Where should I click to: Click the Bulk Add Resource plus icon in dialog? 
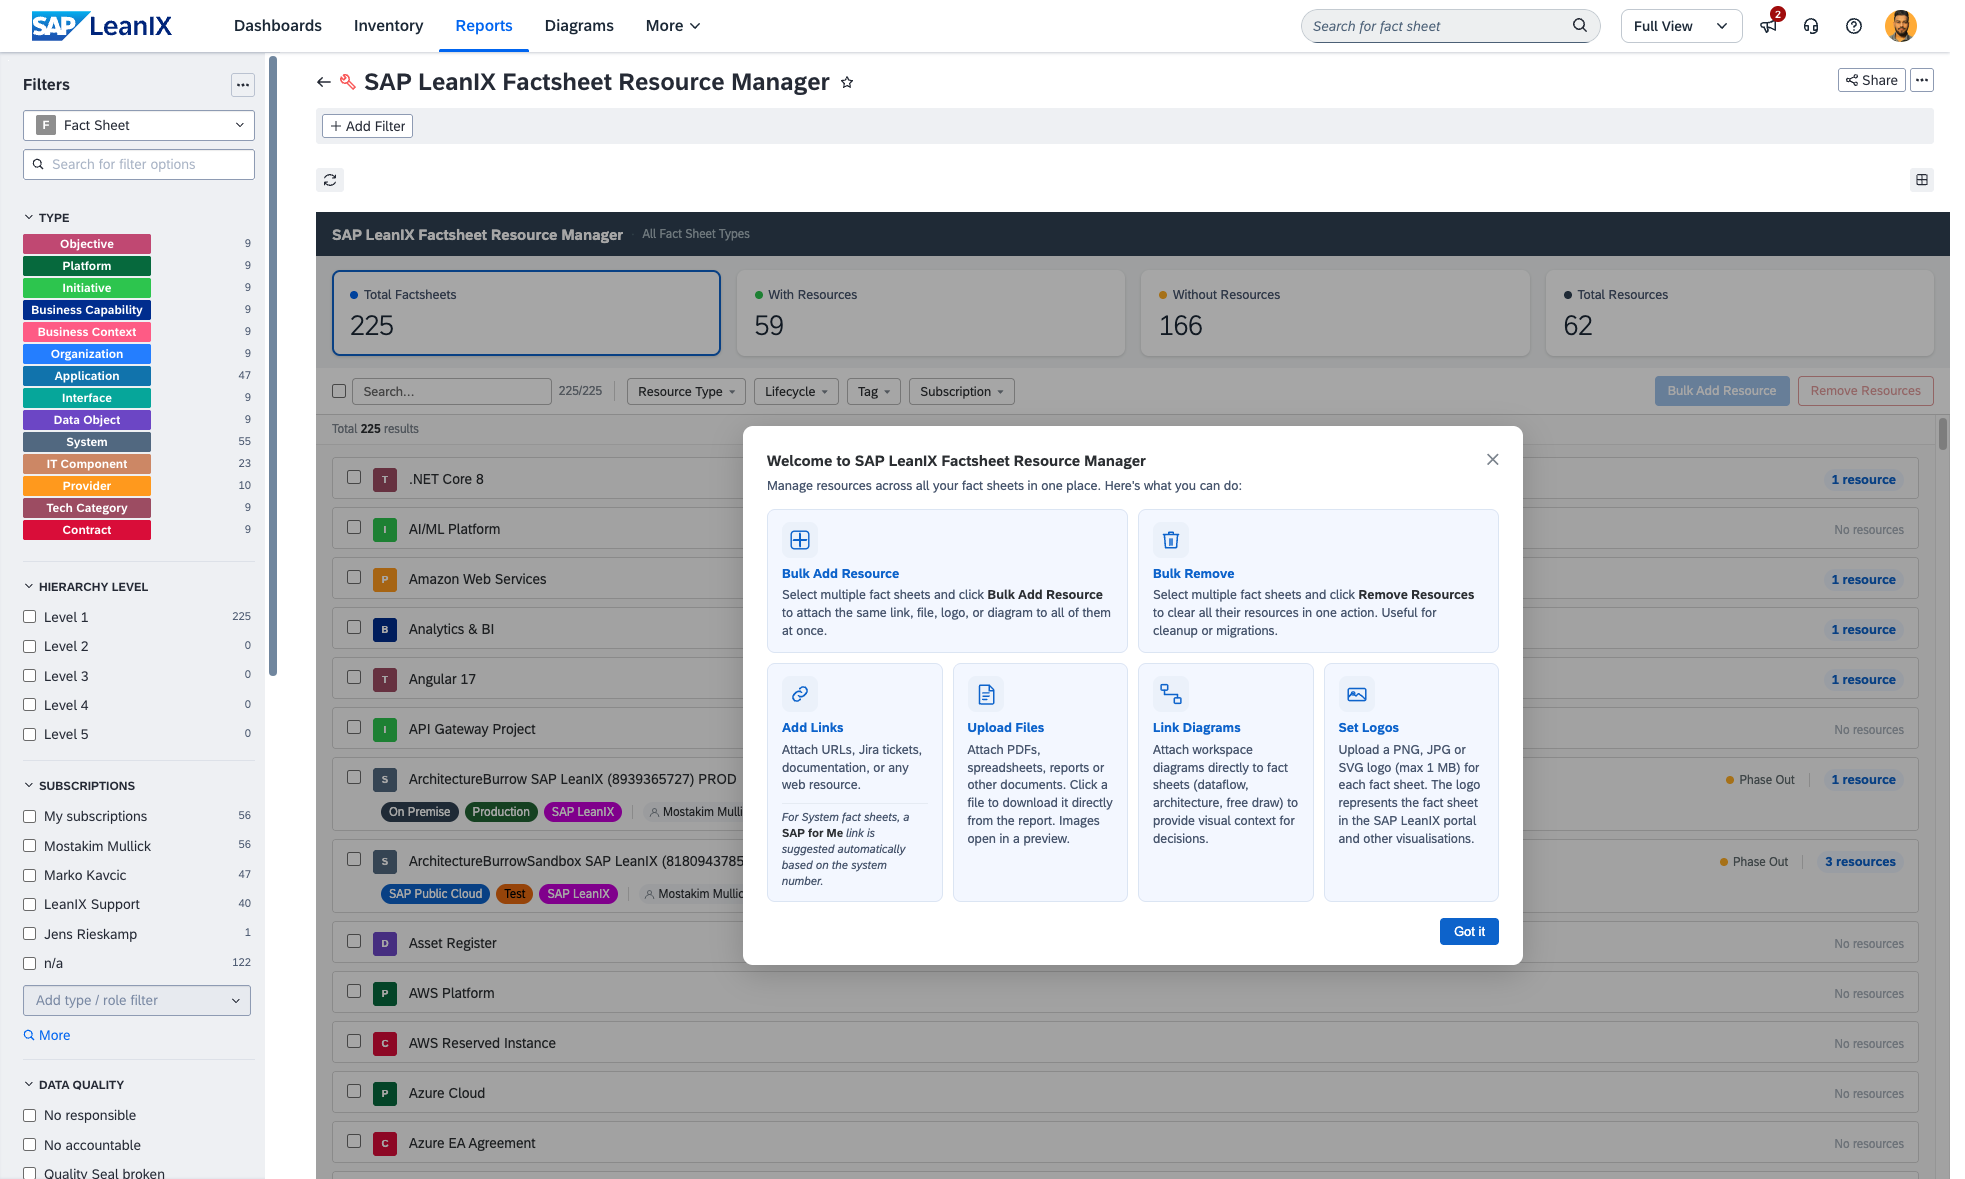pyautogui.click(x=800, y=540)
